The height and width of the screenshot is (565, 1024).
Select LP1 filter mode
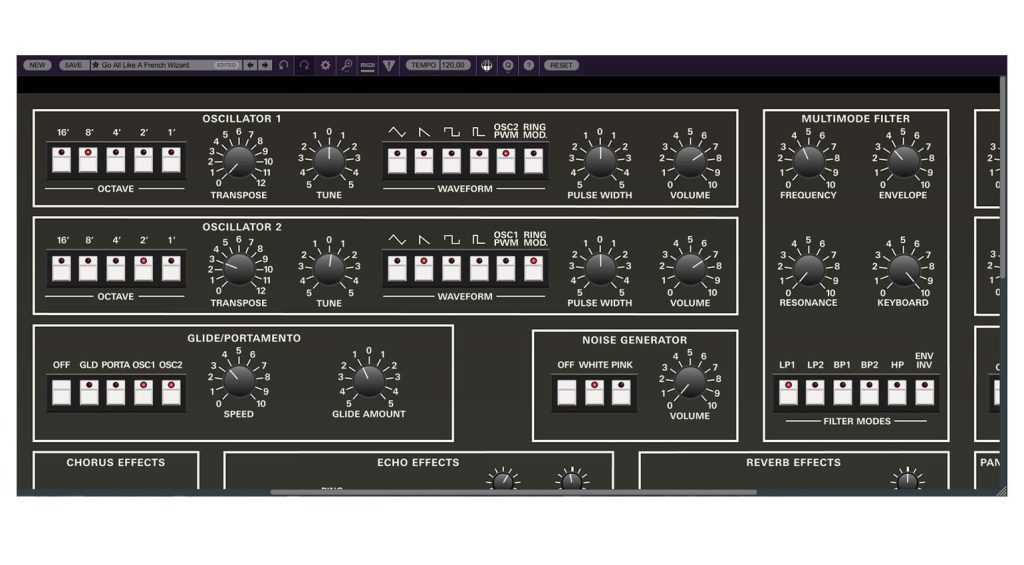coord(788,393)
